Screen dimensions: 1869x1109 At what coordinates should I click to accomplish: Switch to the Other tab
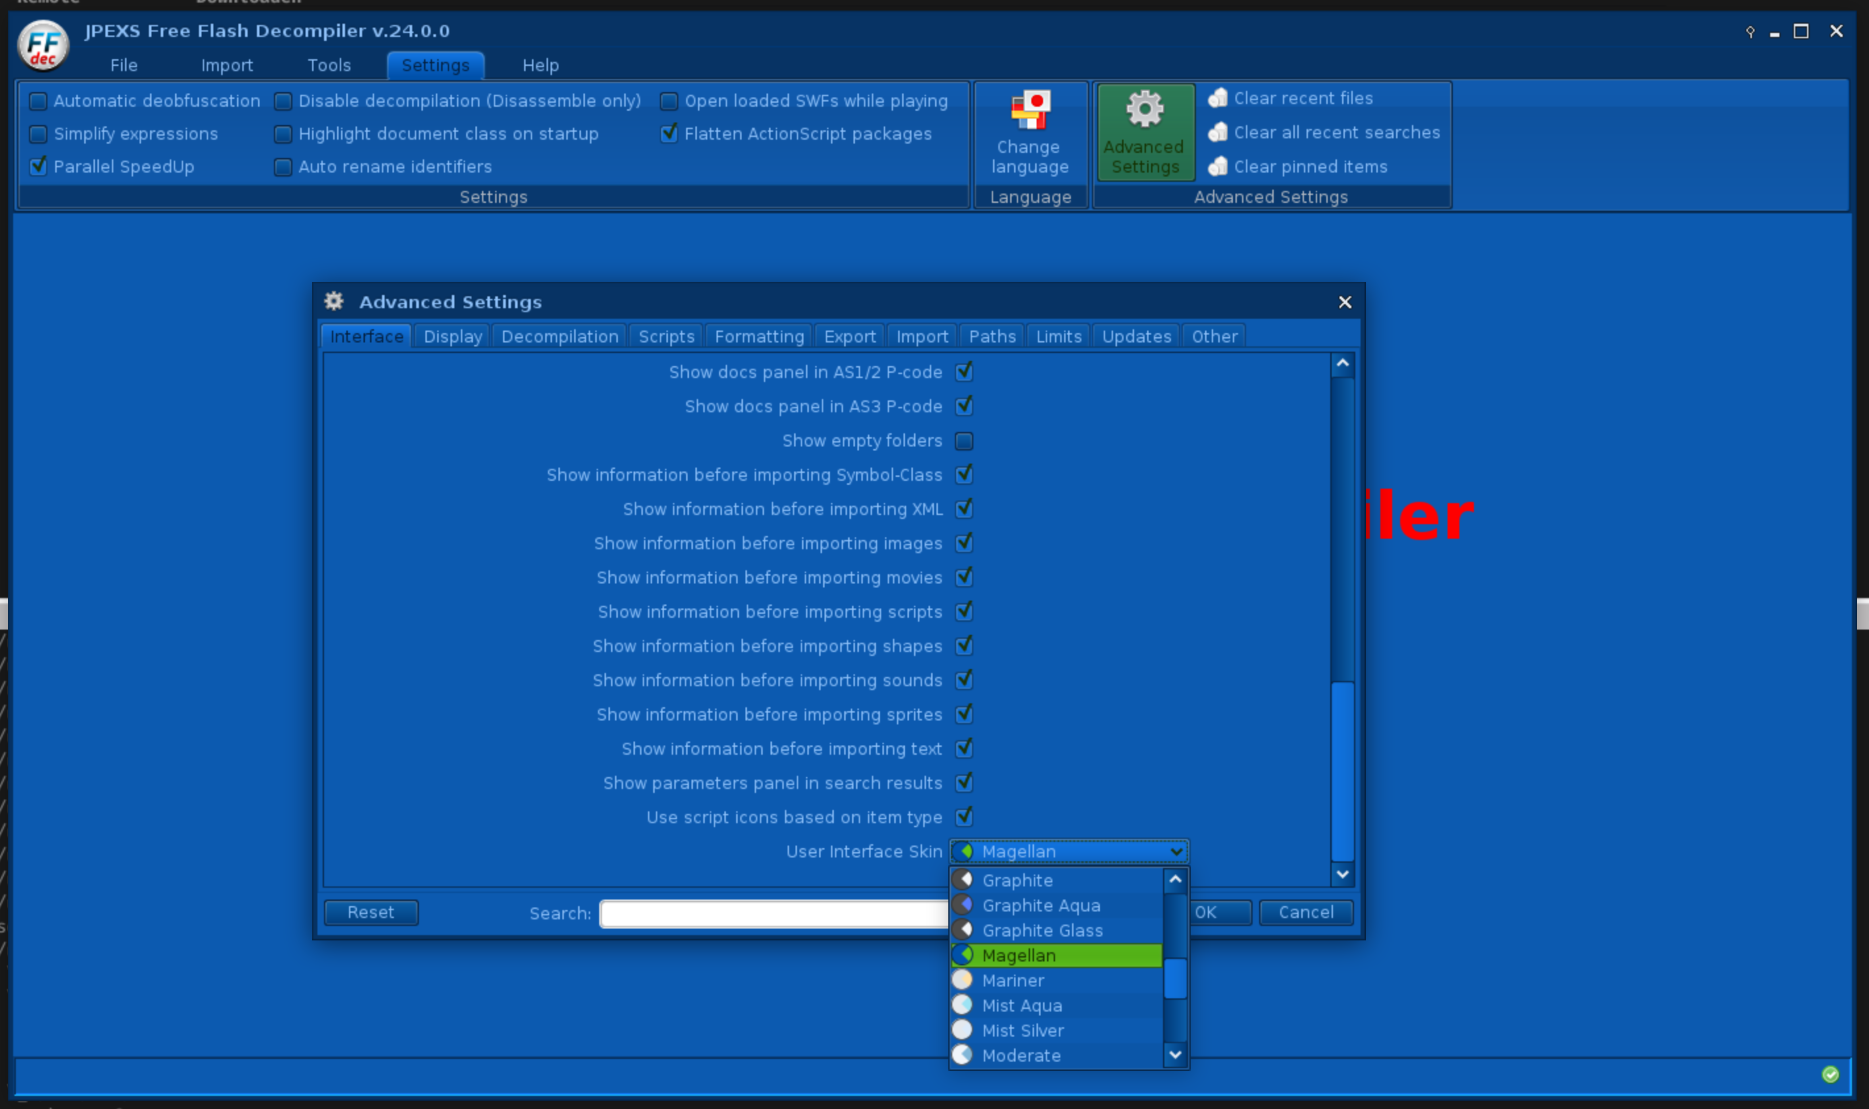click(1214, 336)
